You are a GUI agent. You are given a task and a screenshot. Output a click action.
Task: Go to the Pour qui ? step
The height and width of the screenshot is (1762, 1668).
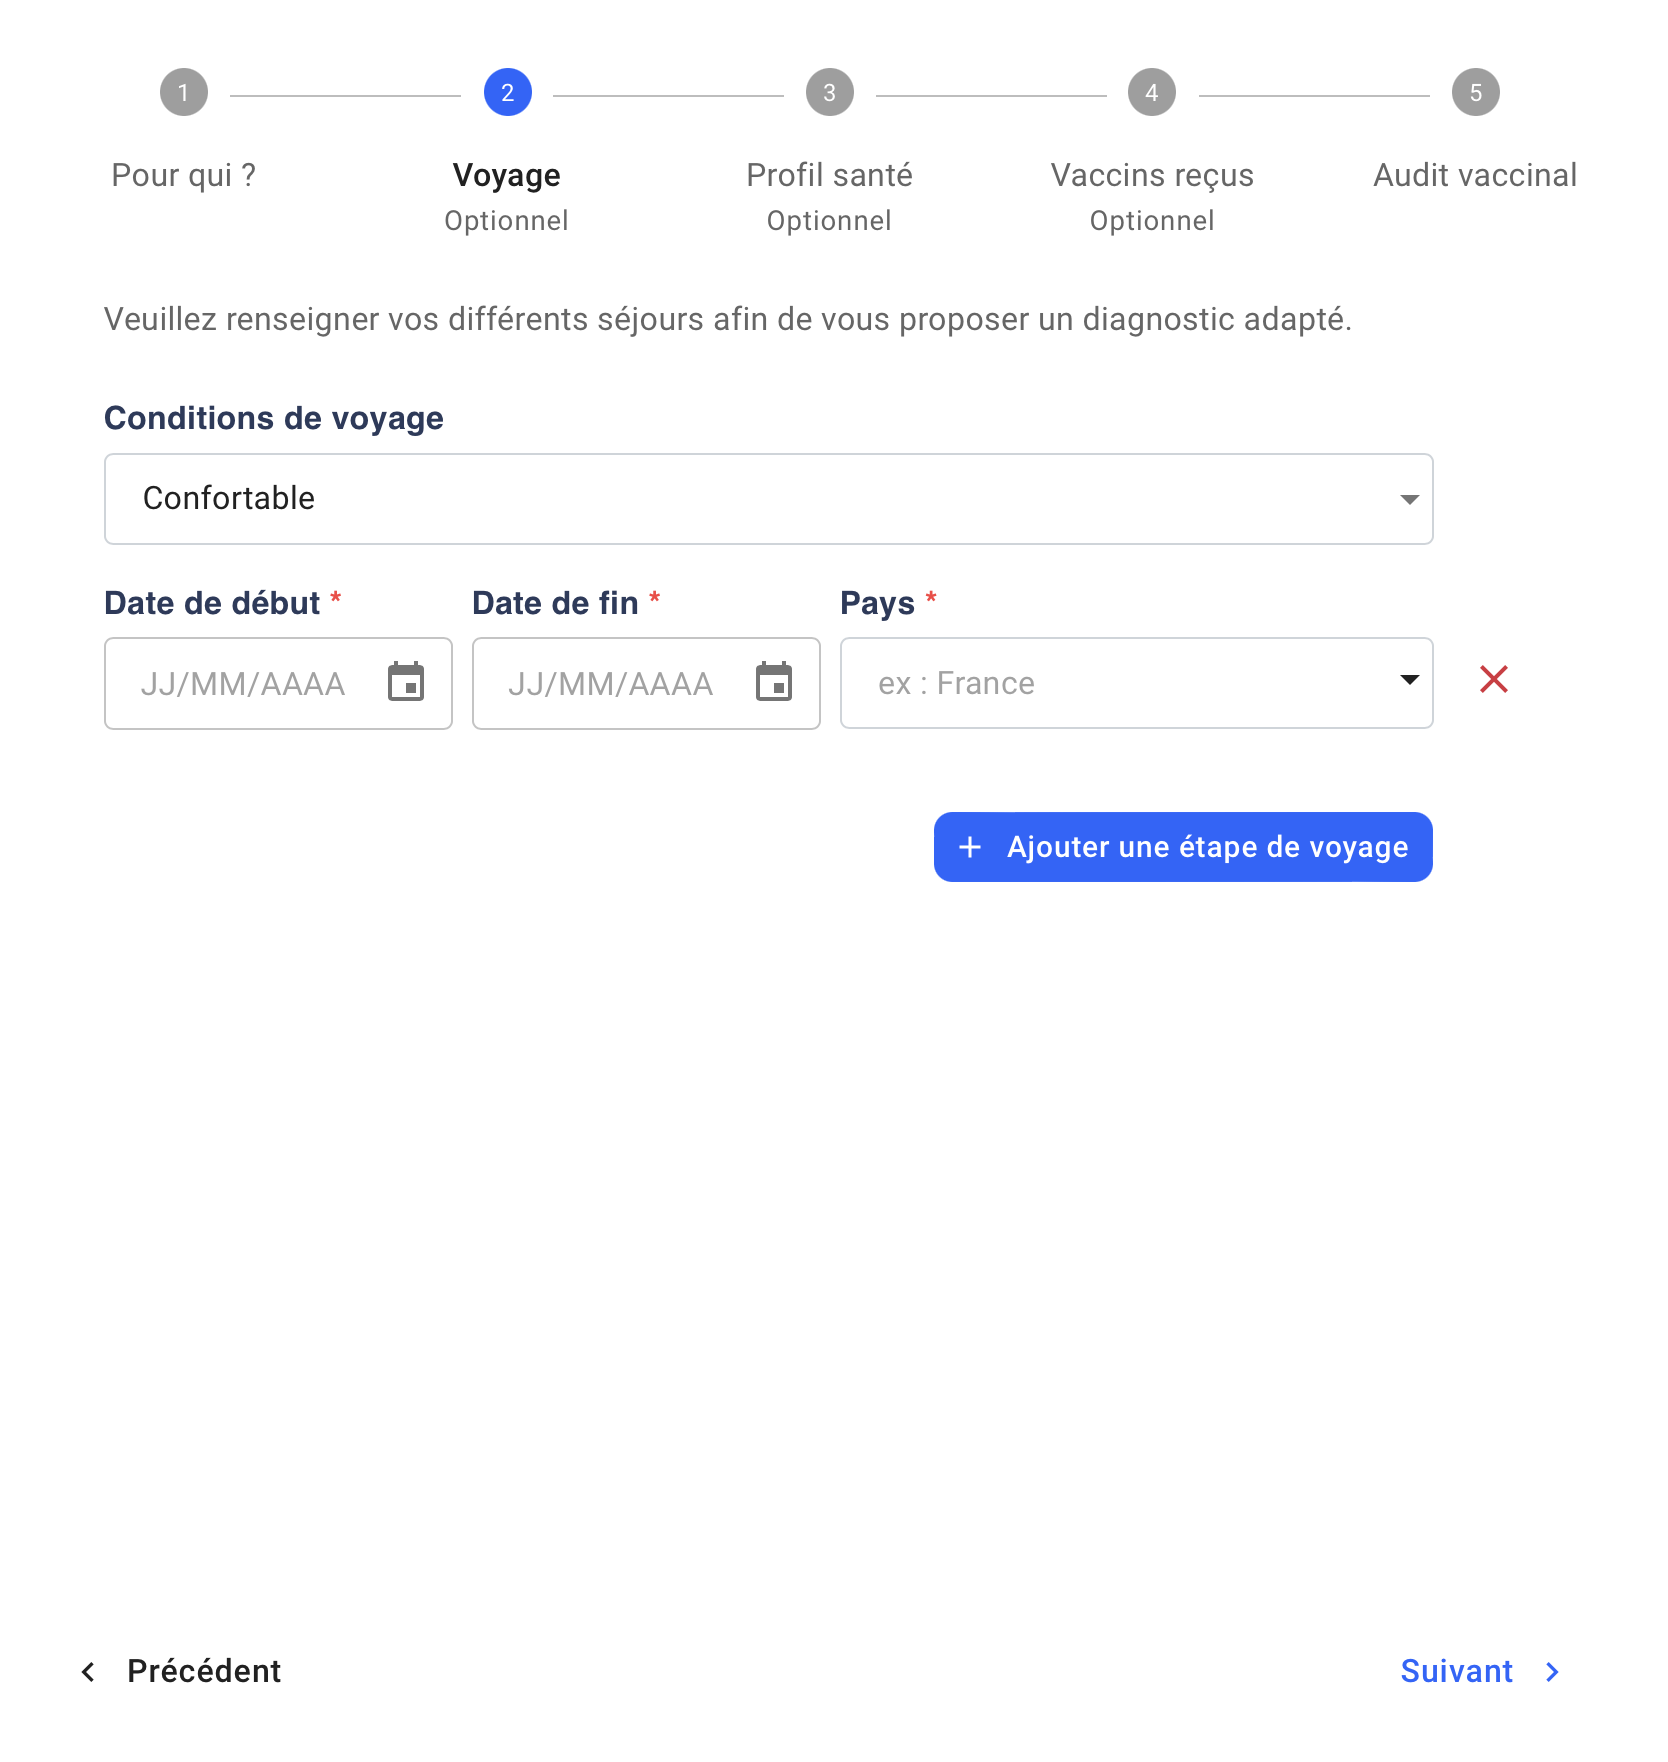point(184,175)
